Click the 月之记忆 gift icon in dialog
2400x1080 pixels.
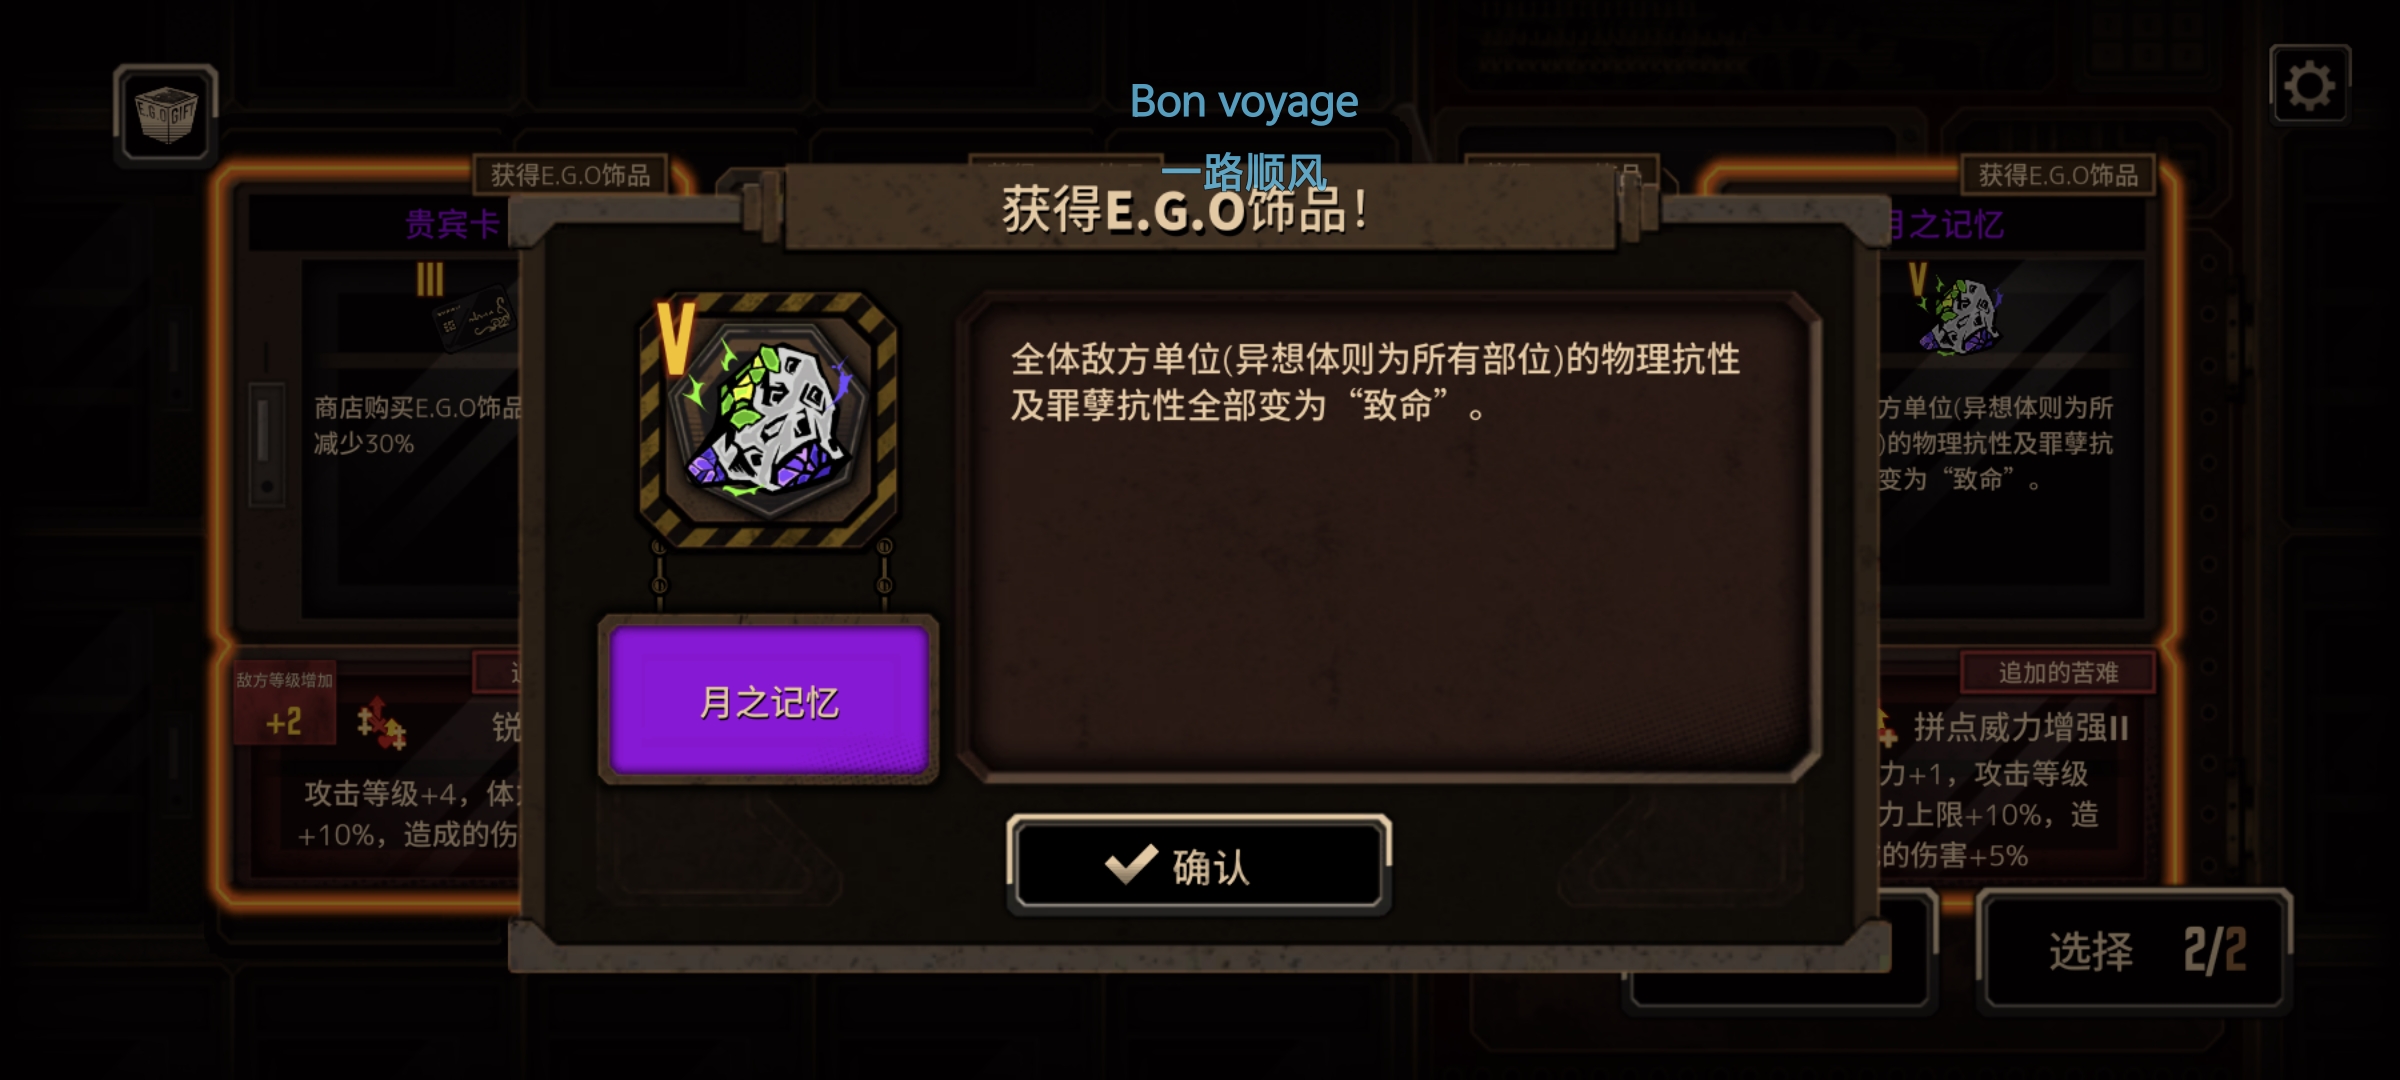pos(768,420)
